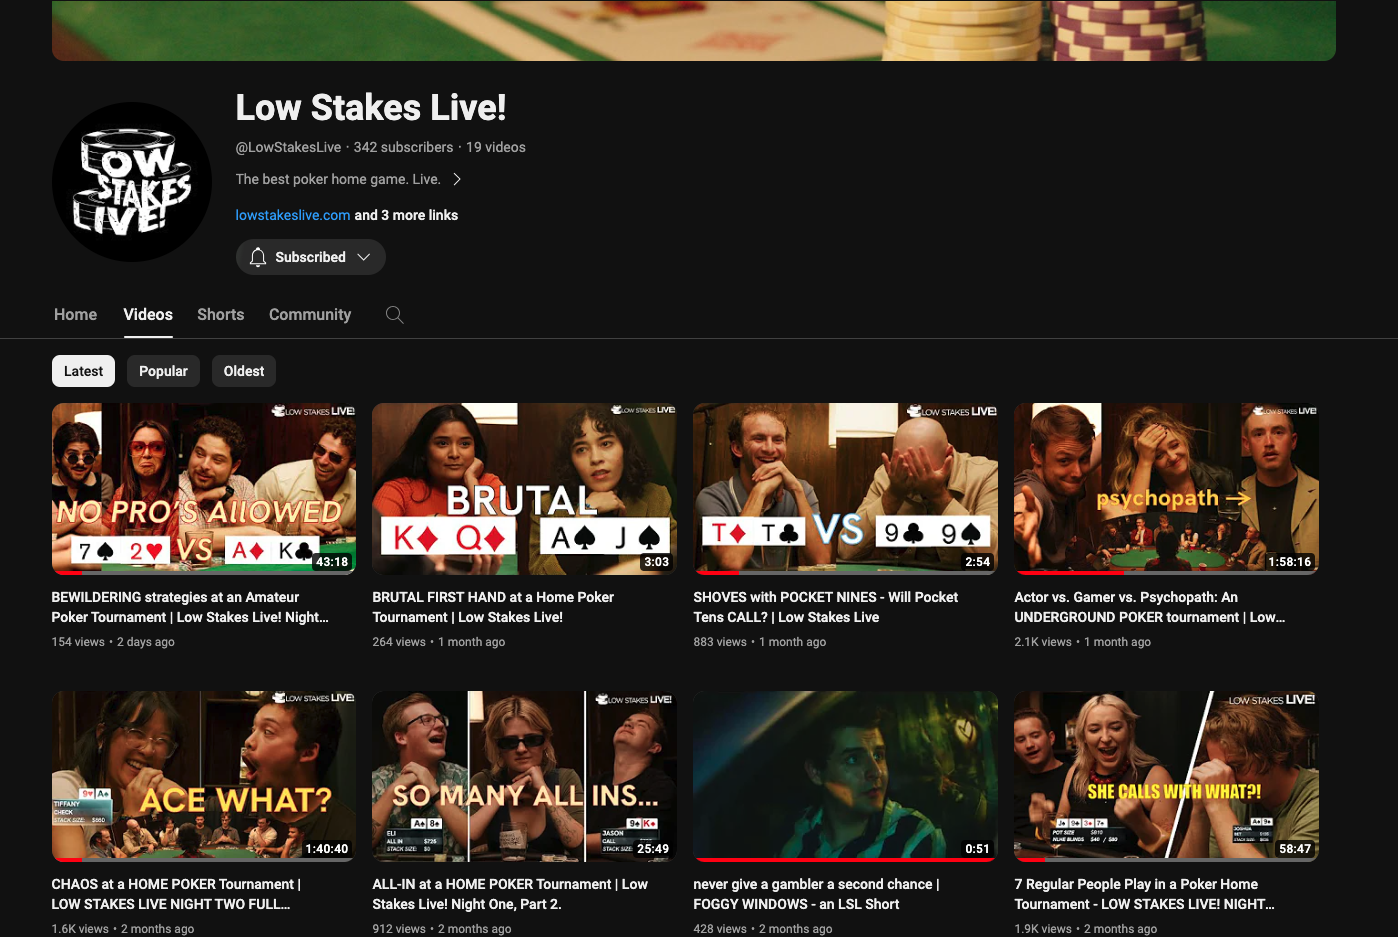Open the 'ACE WHAT?' video thumbnail
This screenshot has height=937, width=1398.
click(204, 776)
